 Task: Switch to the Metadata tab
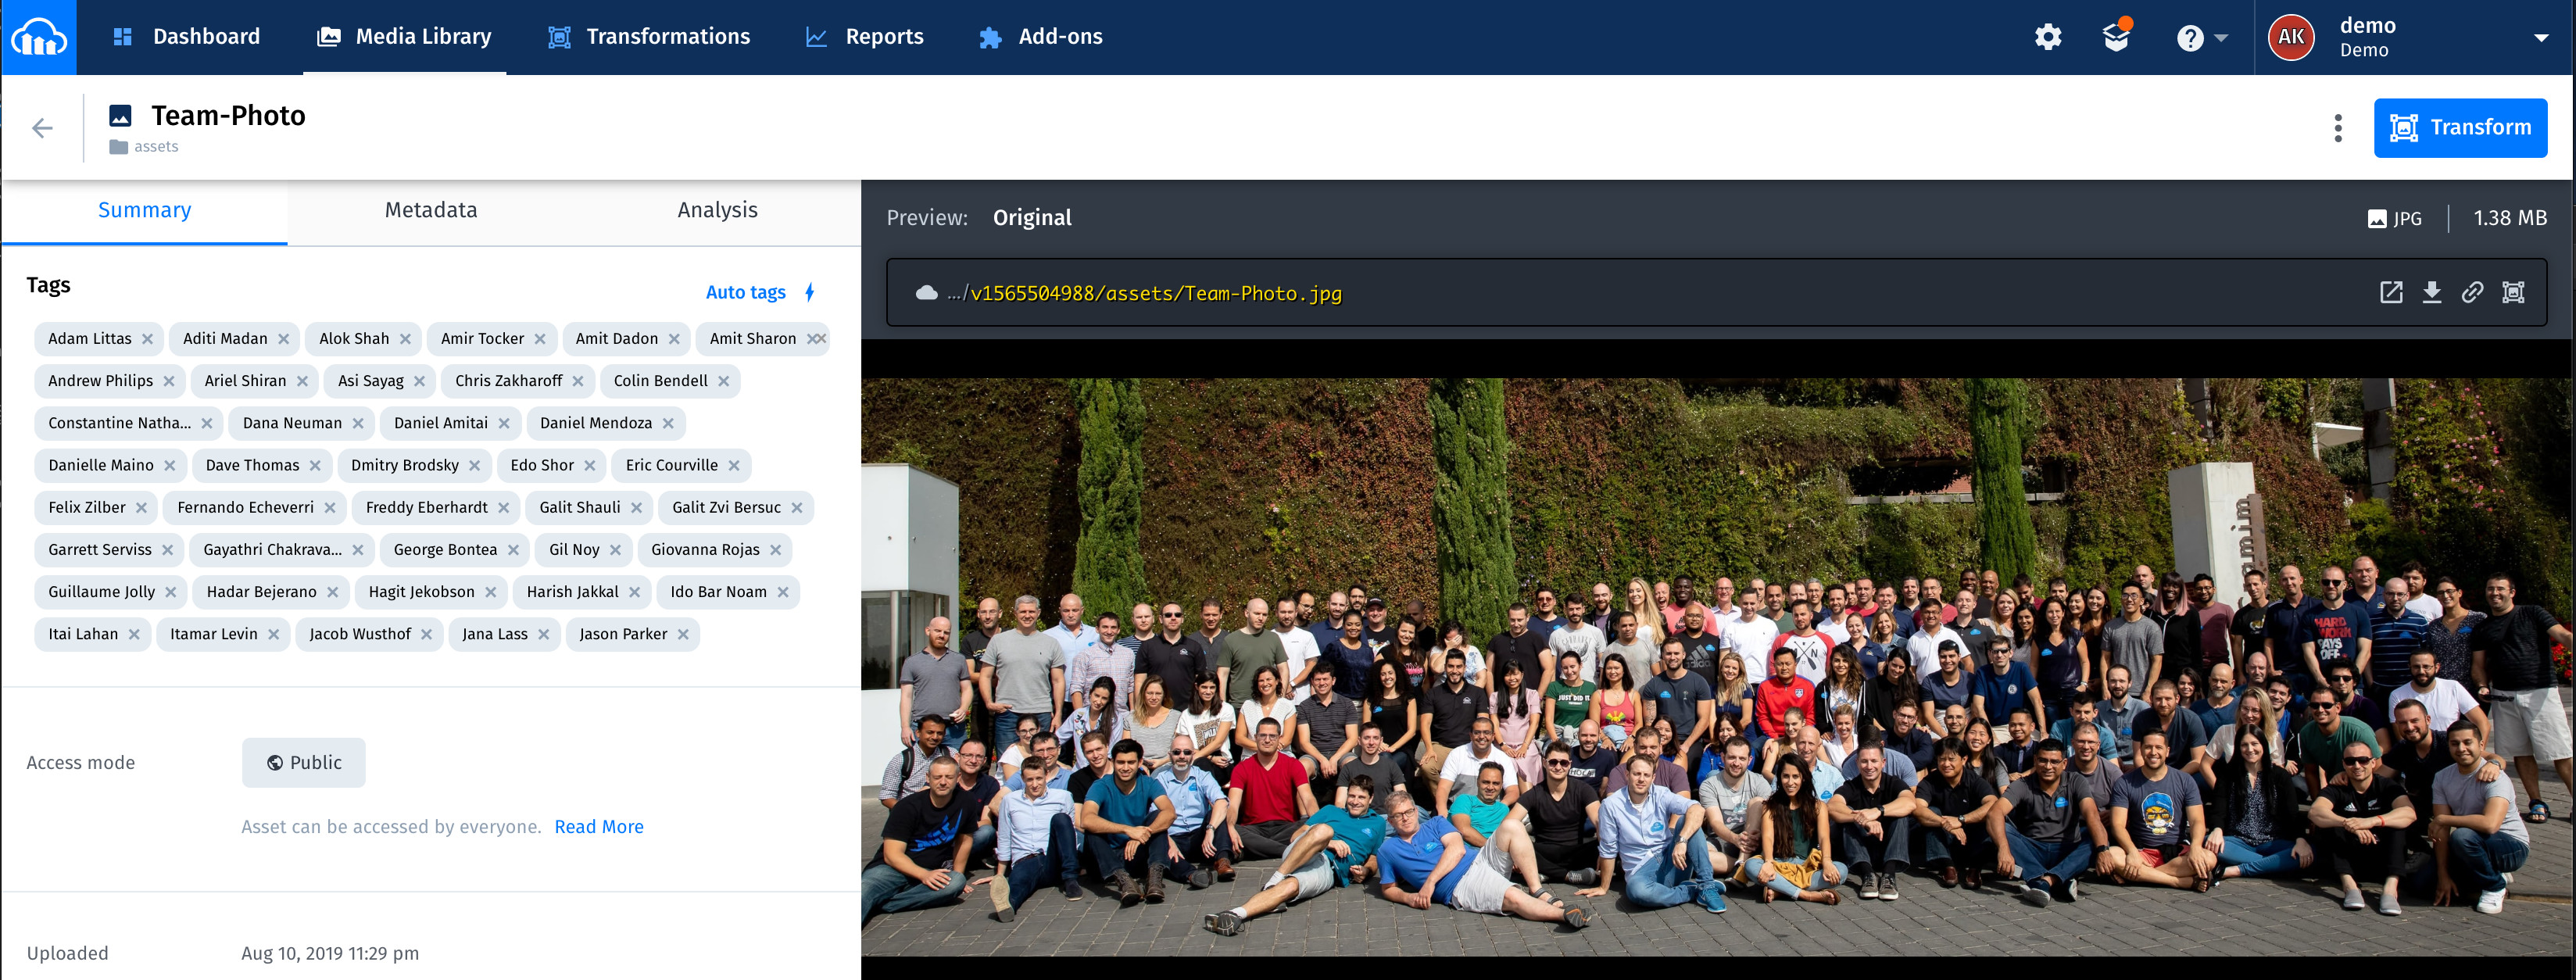pyautogui.click(x=430, y=210)
